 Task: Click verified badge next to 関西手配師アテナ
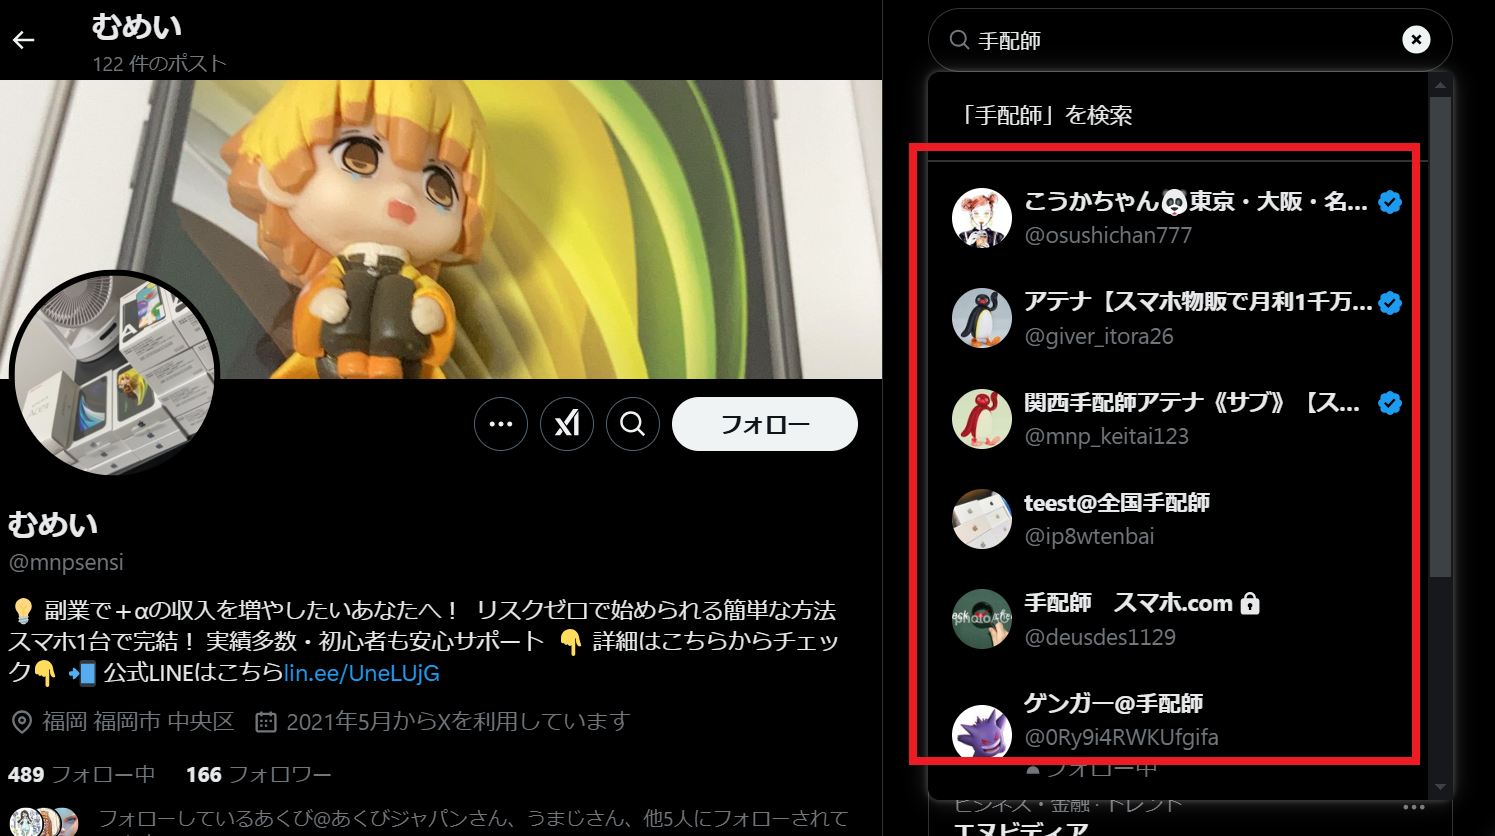coord(1389,403)
